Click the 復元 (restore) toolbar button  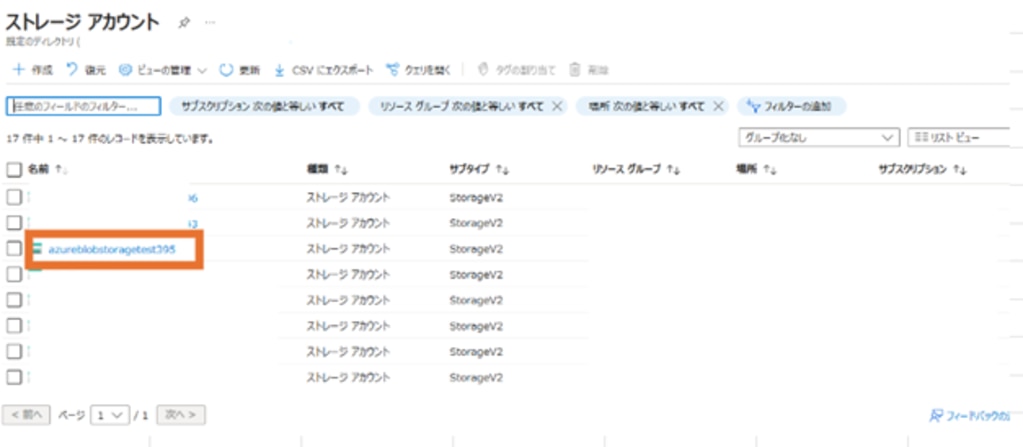point(85,70)
